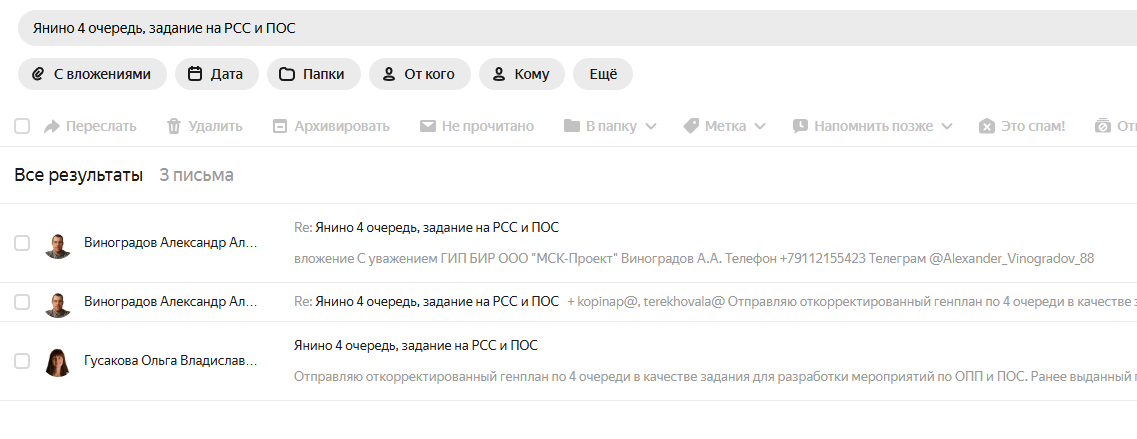Check the box for Гусакова Ольга's email

click(x=22, y=361)
